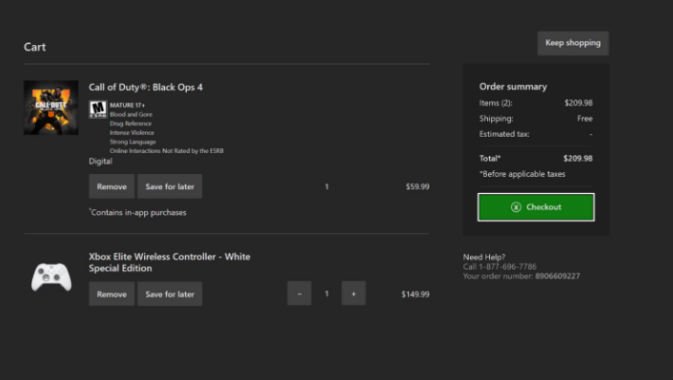Proceed with the green Checkout button
The width and height of the screenshot is (673, 380).
tap(536, 207)
